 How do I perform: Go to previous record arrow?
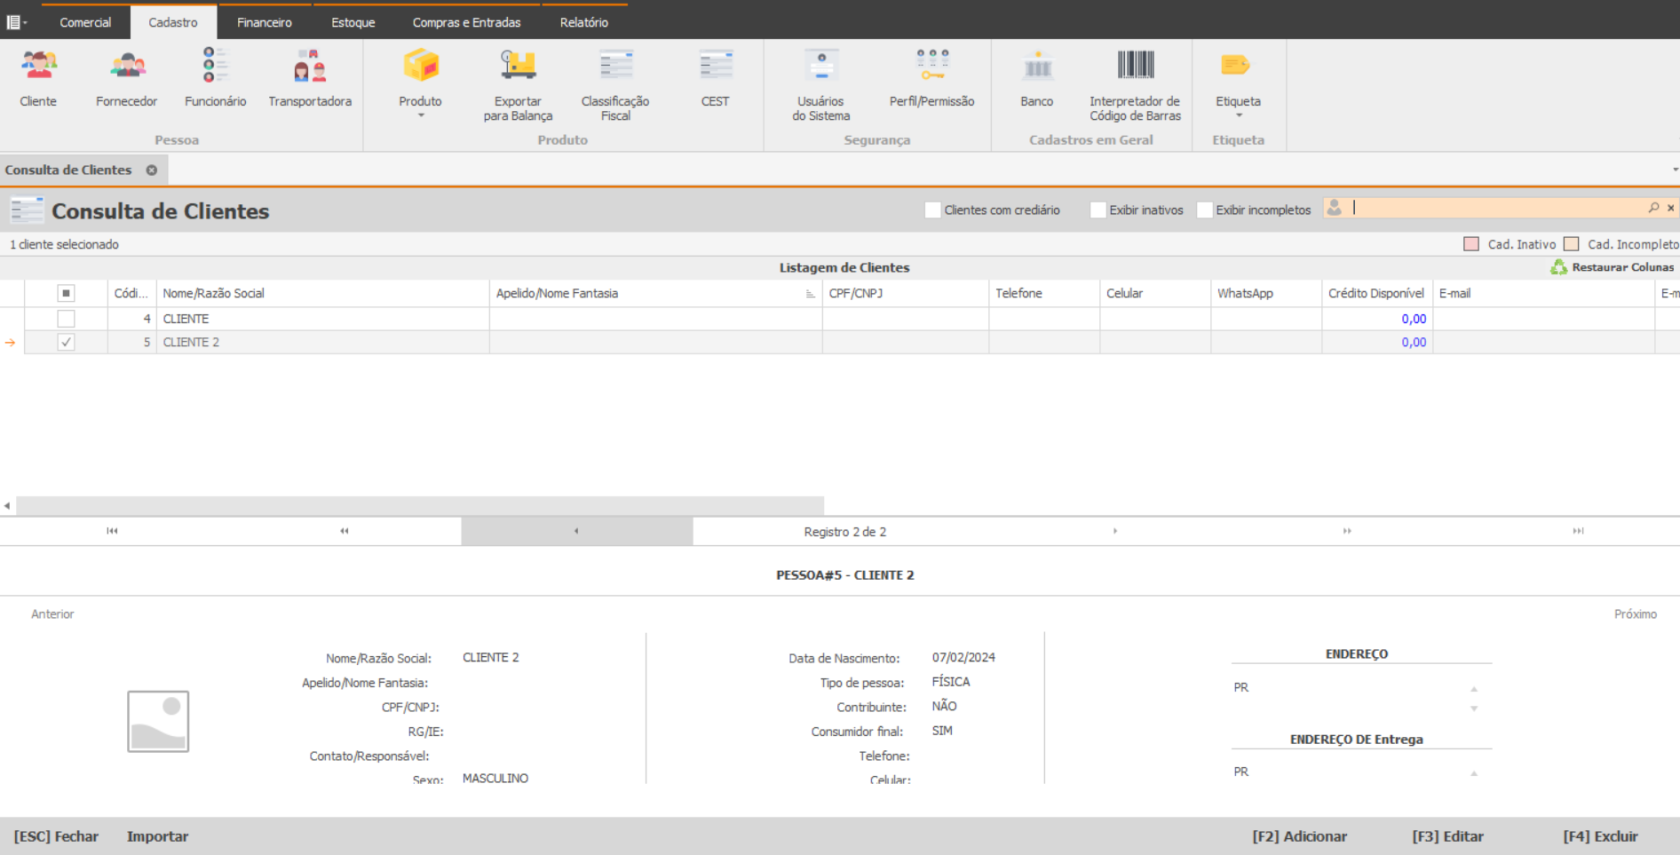576,531
